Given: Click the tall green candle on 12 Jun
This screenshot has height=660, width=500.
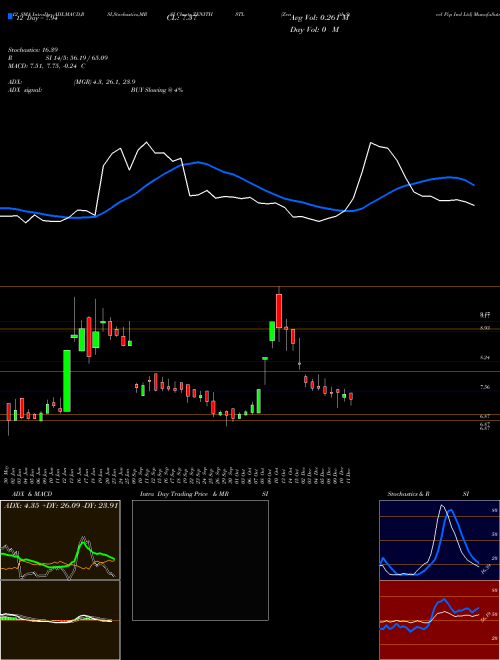Looking at the screenshot, I should point(67,381).
